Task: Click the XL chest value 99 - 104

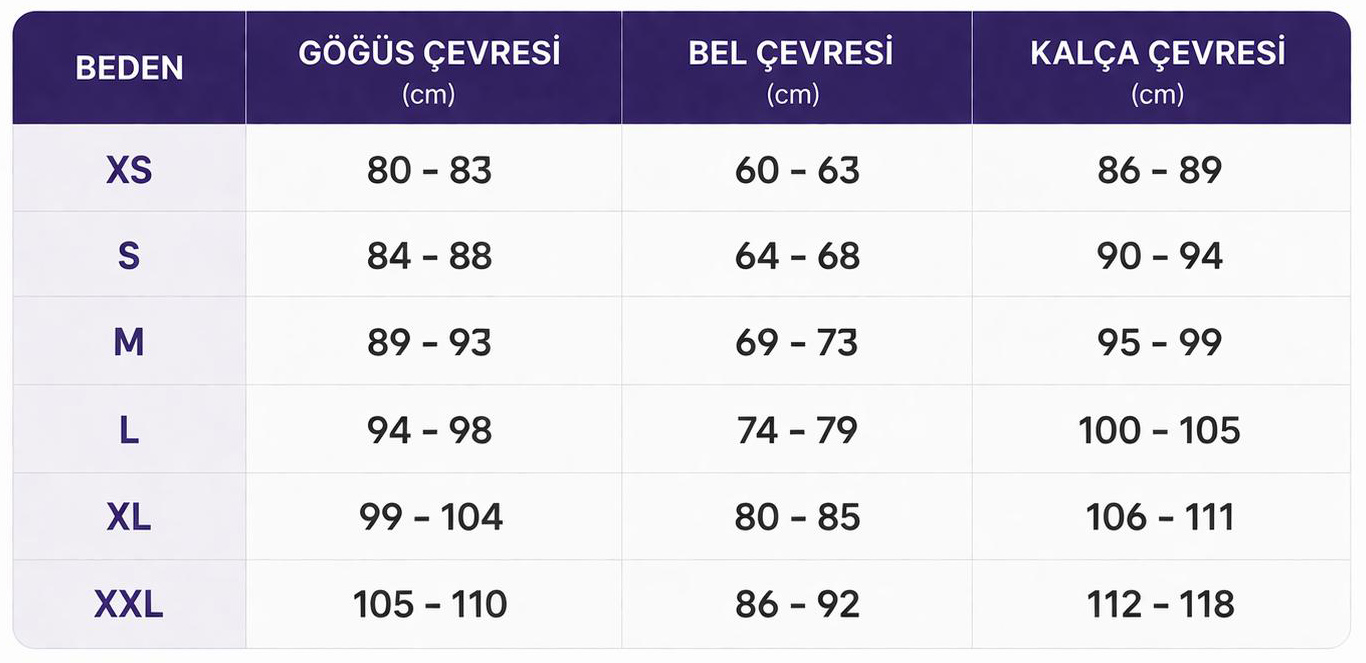Action: coord(431,517)
